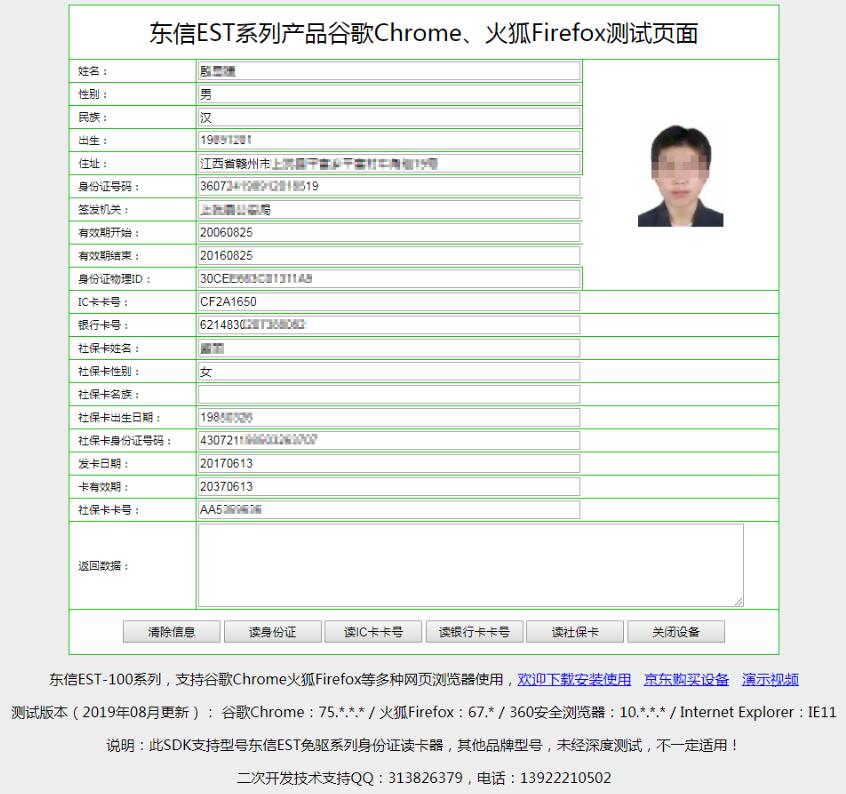
Task: Select the 住址 address input field
Action: pyautogui.click(x=388, y=163)
